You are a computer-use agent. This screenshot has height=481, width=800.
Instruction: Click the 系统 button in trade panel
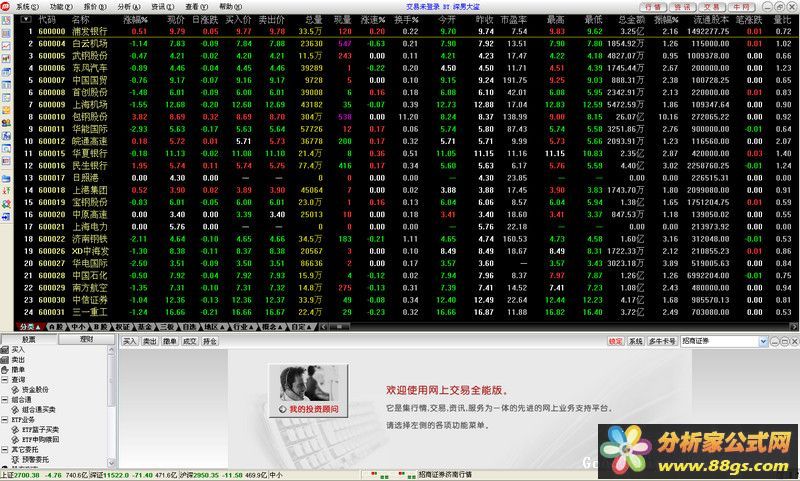(635, 341)
